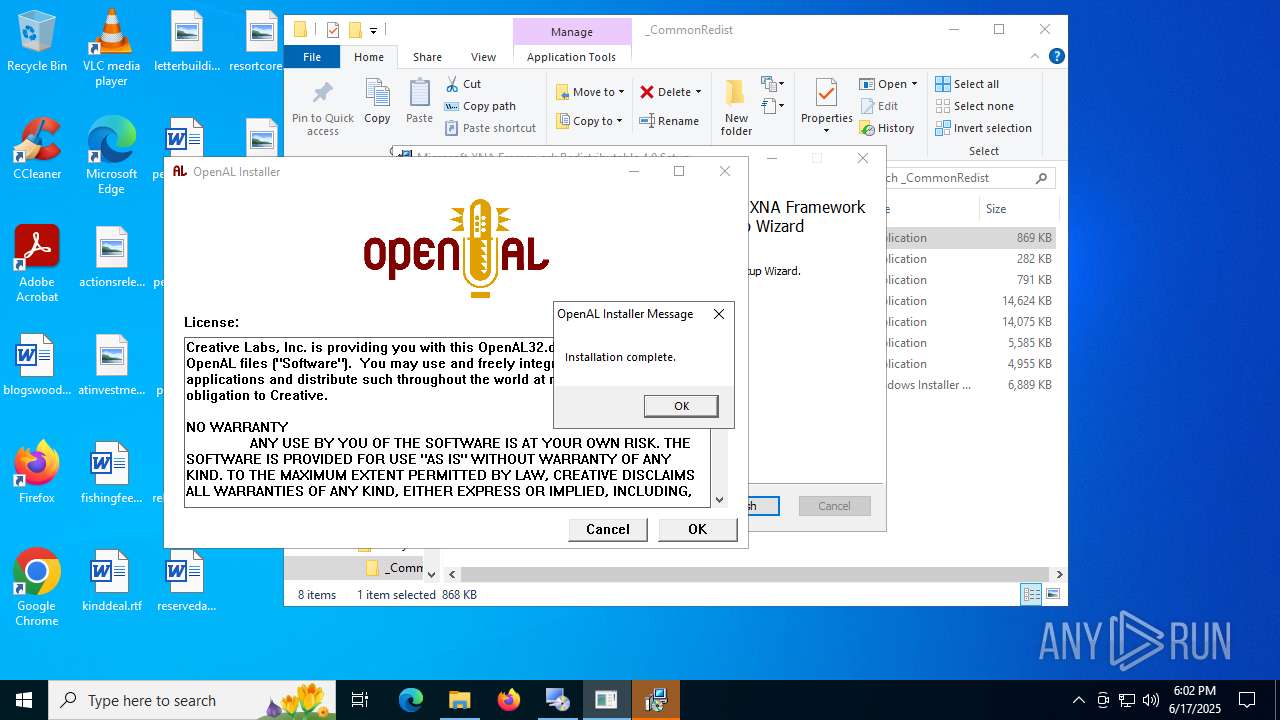
Task: Select the Windows Installer row 6,889 KB
Action: click(x=970, y=385)
